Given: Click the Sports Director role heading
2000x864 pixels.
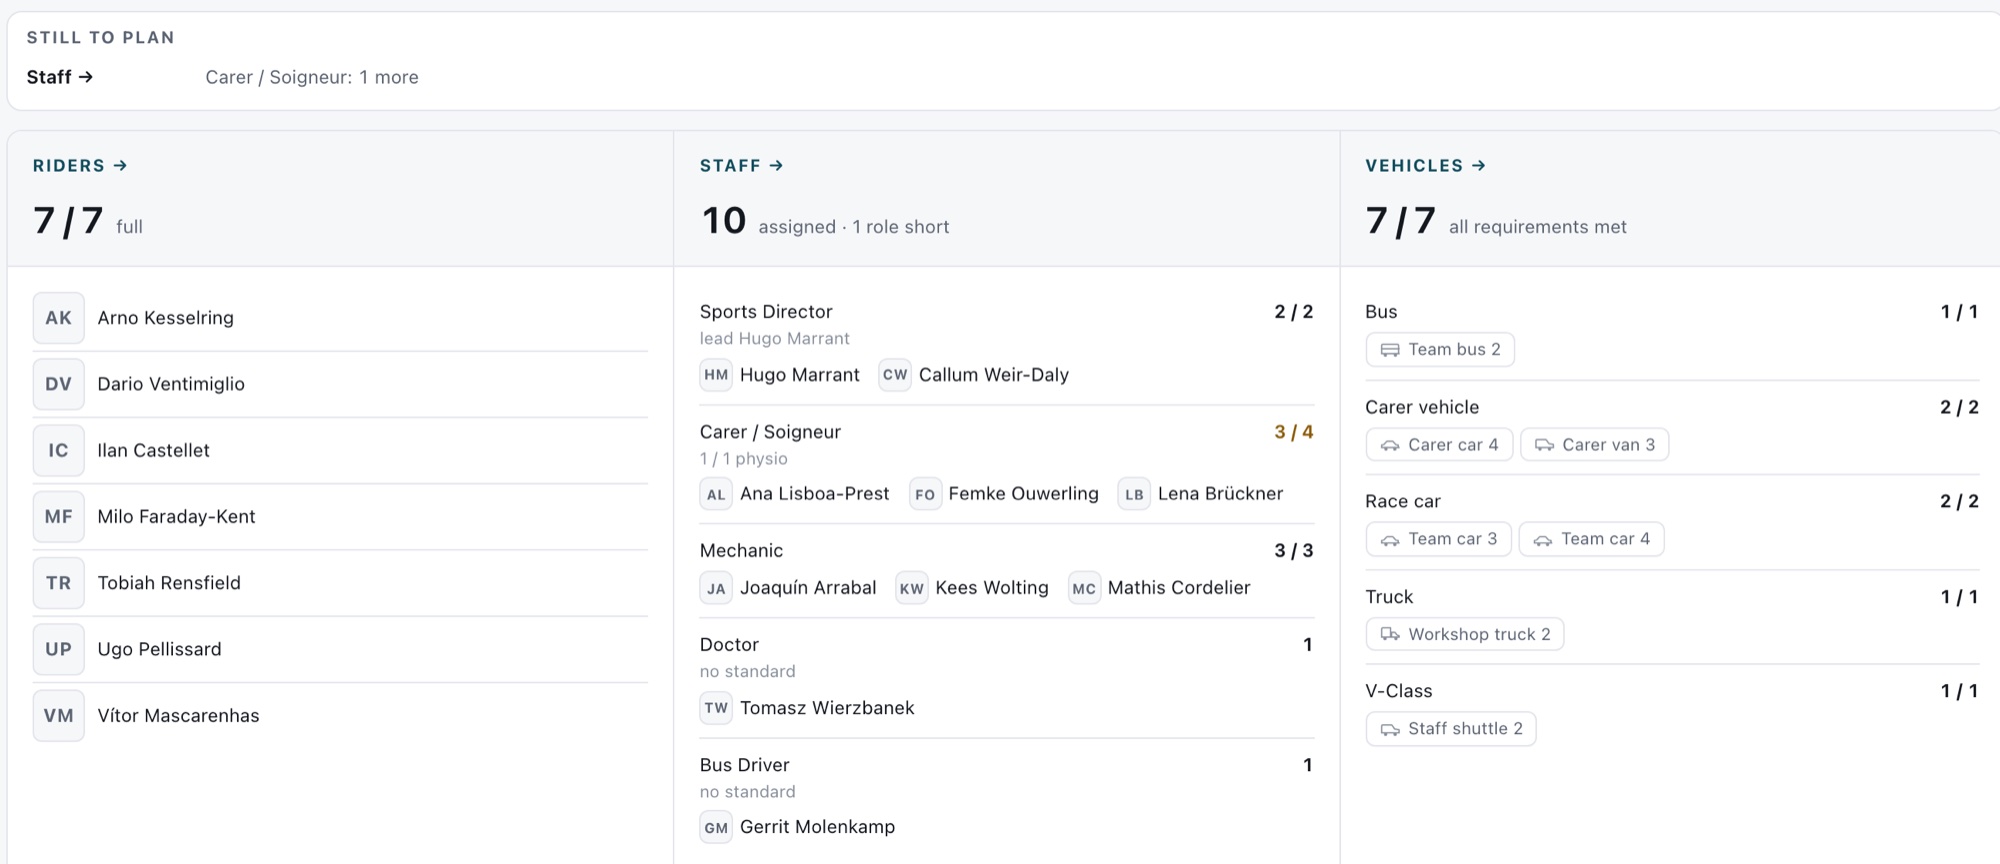Looking at the screenshot, I should (766, 312).
